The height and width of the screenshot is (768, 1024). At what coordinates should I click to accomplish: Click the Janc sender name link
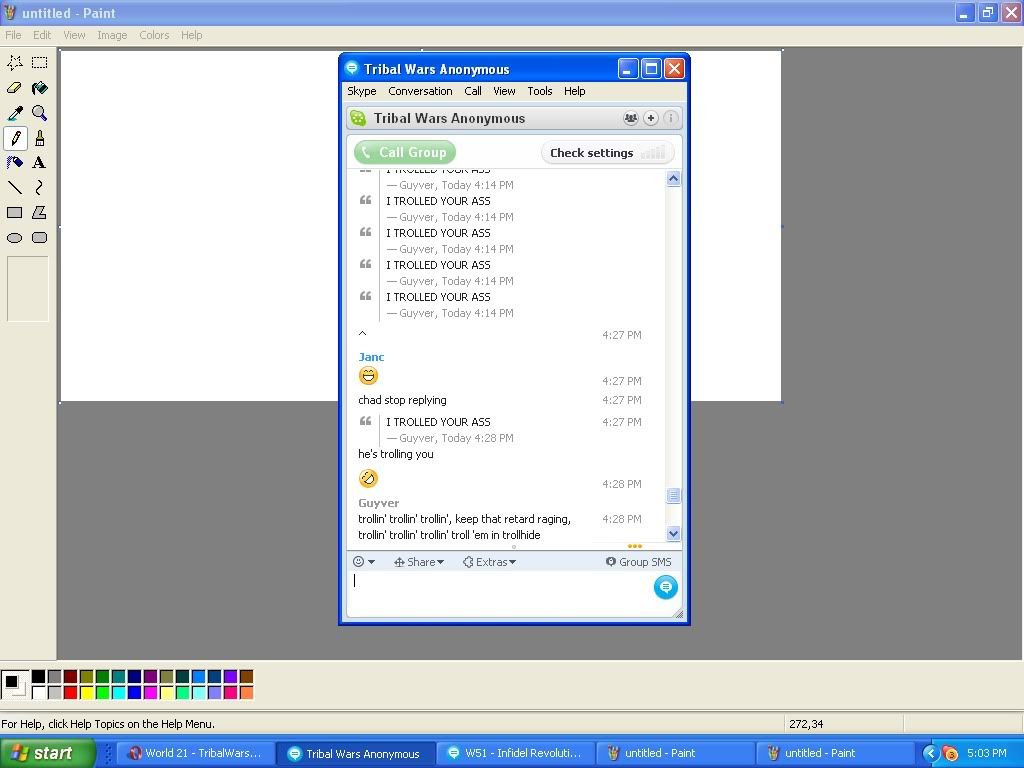(x=371, y=357)
